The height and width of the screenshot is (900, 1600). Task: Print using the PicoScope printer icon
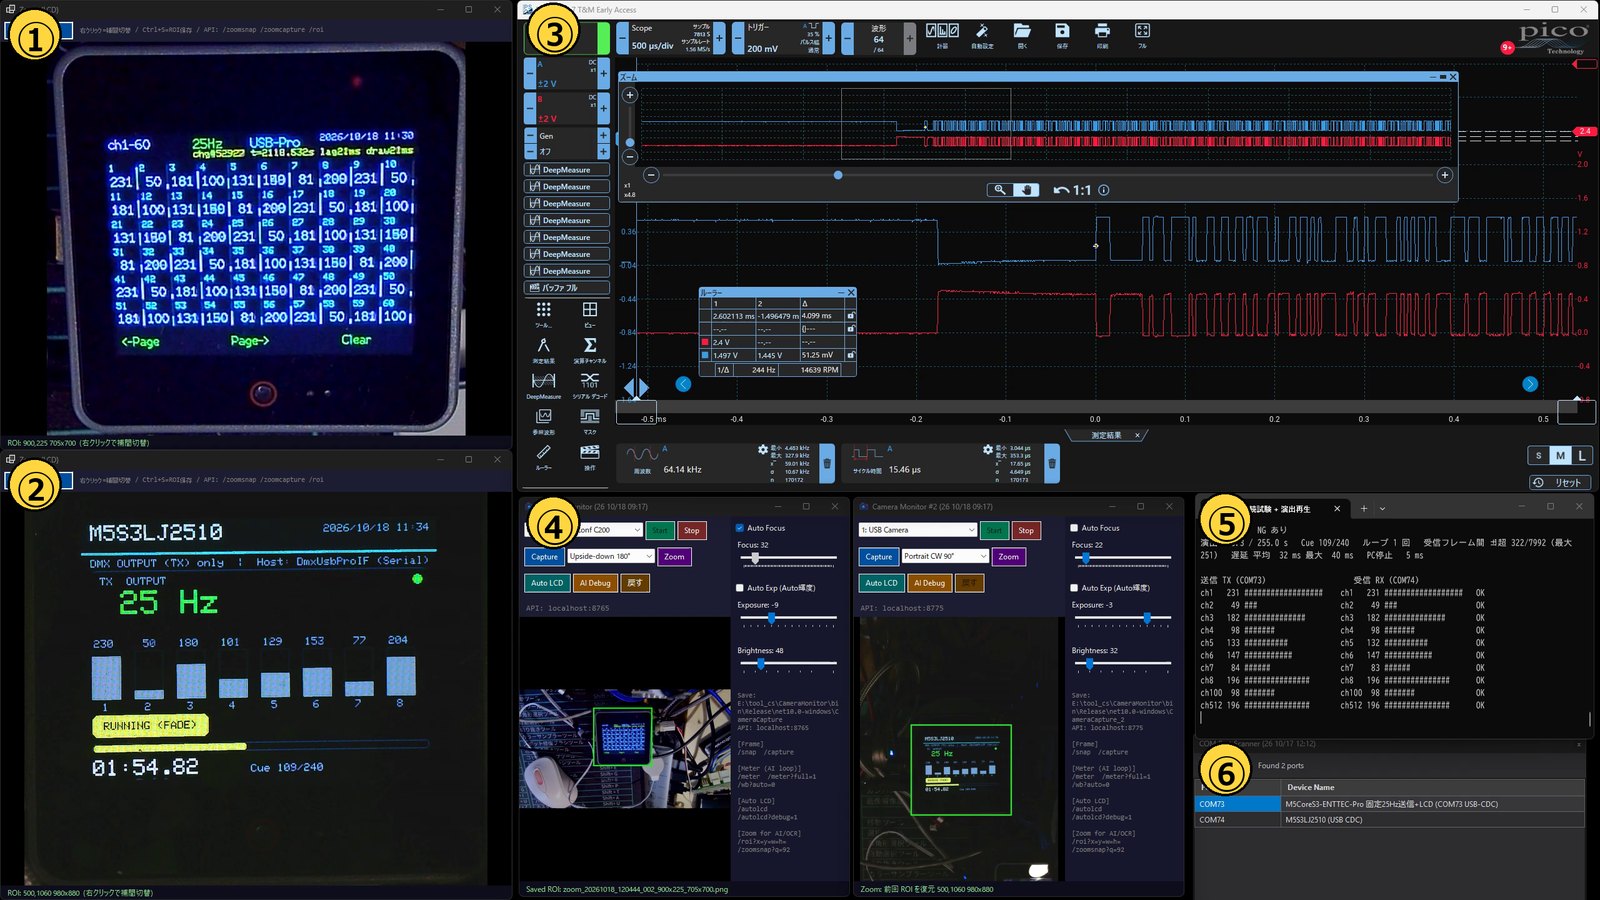1102,34
